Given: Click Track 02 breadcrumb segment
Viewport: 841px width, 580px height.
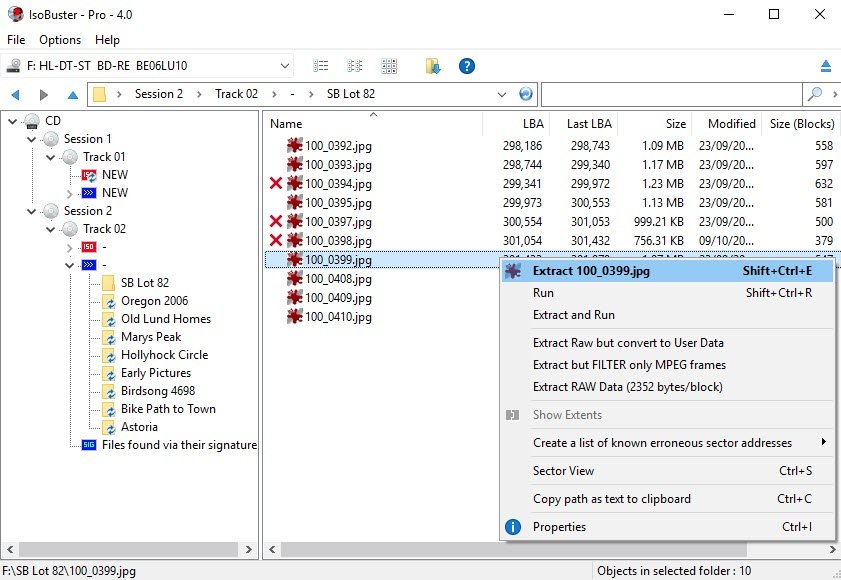Looking at the screenshot, I should 237,94.
